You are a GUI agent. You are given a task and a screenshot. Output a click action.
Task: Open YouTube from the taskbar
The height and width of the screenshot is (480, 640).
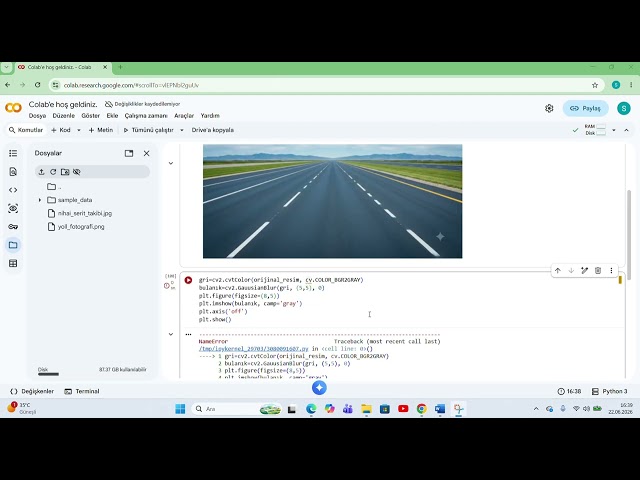[x=403, y=409]
